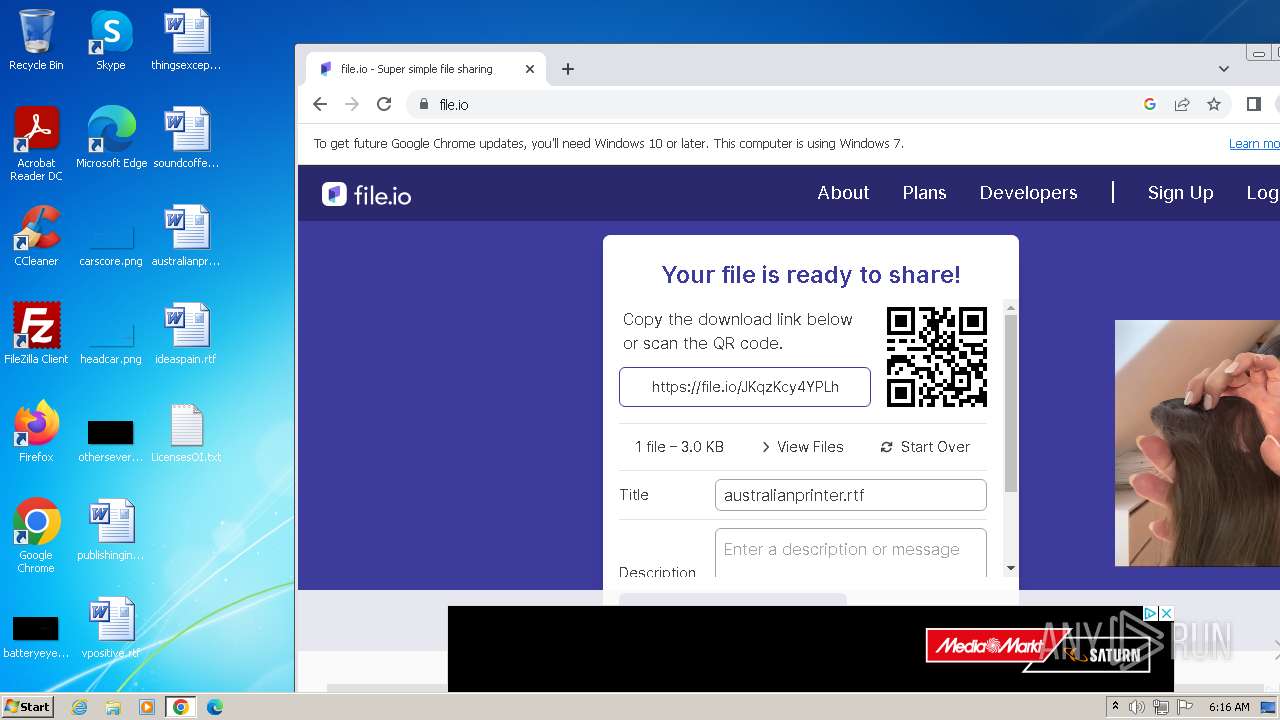Reload the file.io page
Screen dimensions: 1280x720
384,104
